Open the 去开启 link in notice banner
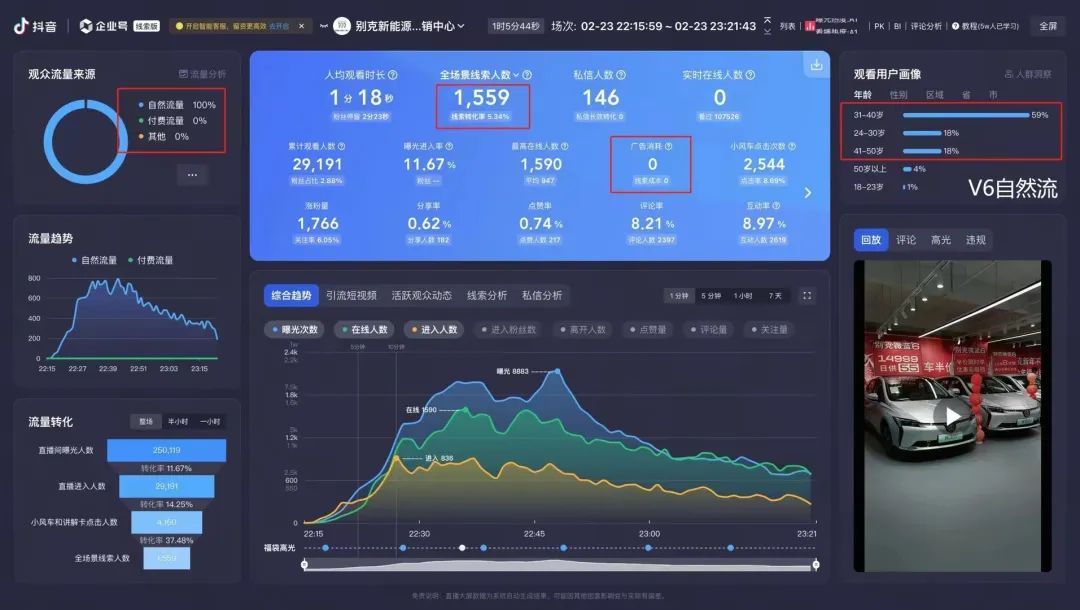Viewport: 1080px width, 610px height. (279, 26)
